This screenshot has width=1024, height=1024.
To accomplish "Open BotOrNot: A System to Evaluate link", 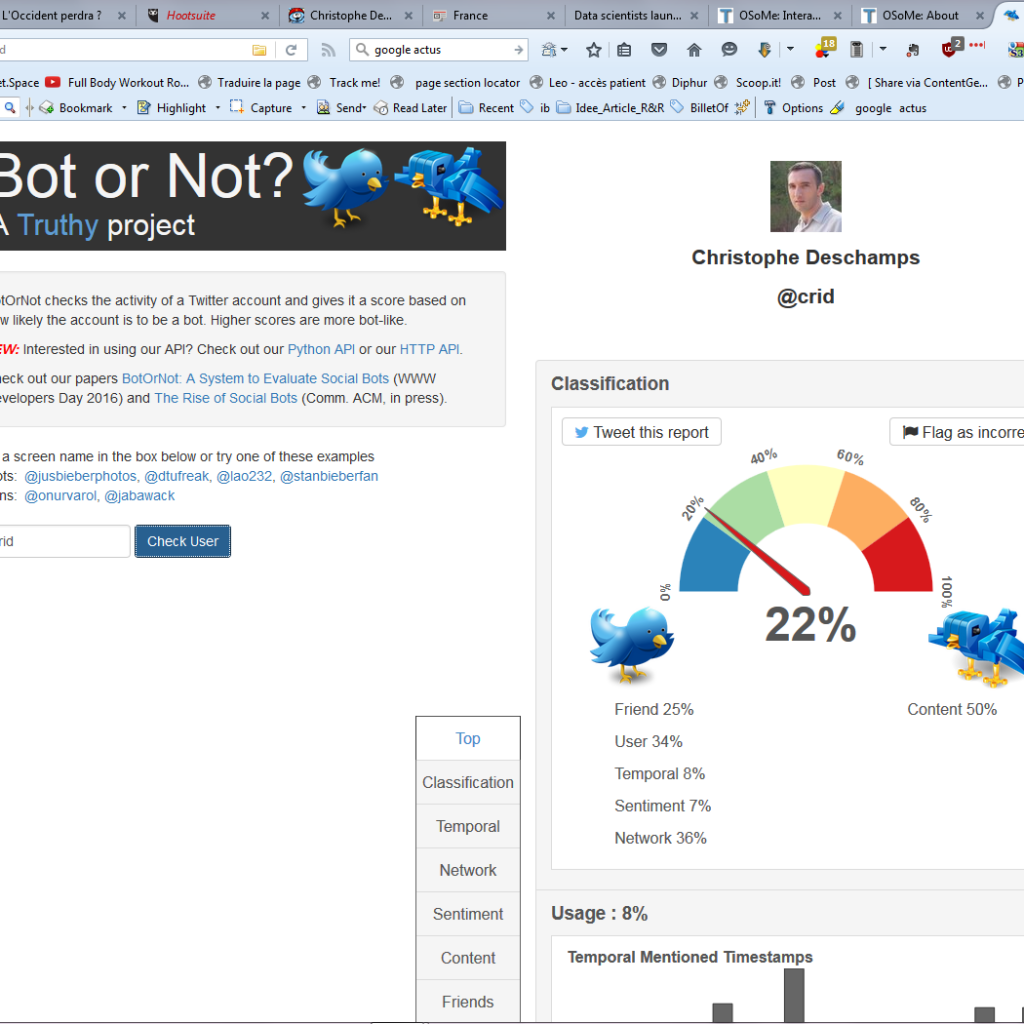I will tap(255, 379).
